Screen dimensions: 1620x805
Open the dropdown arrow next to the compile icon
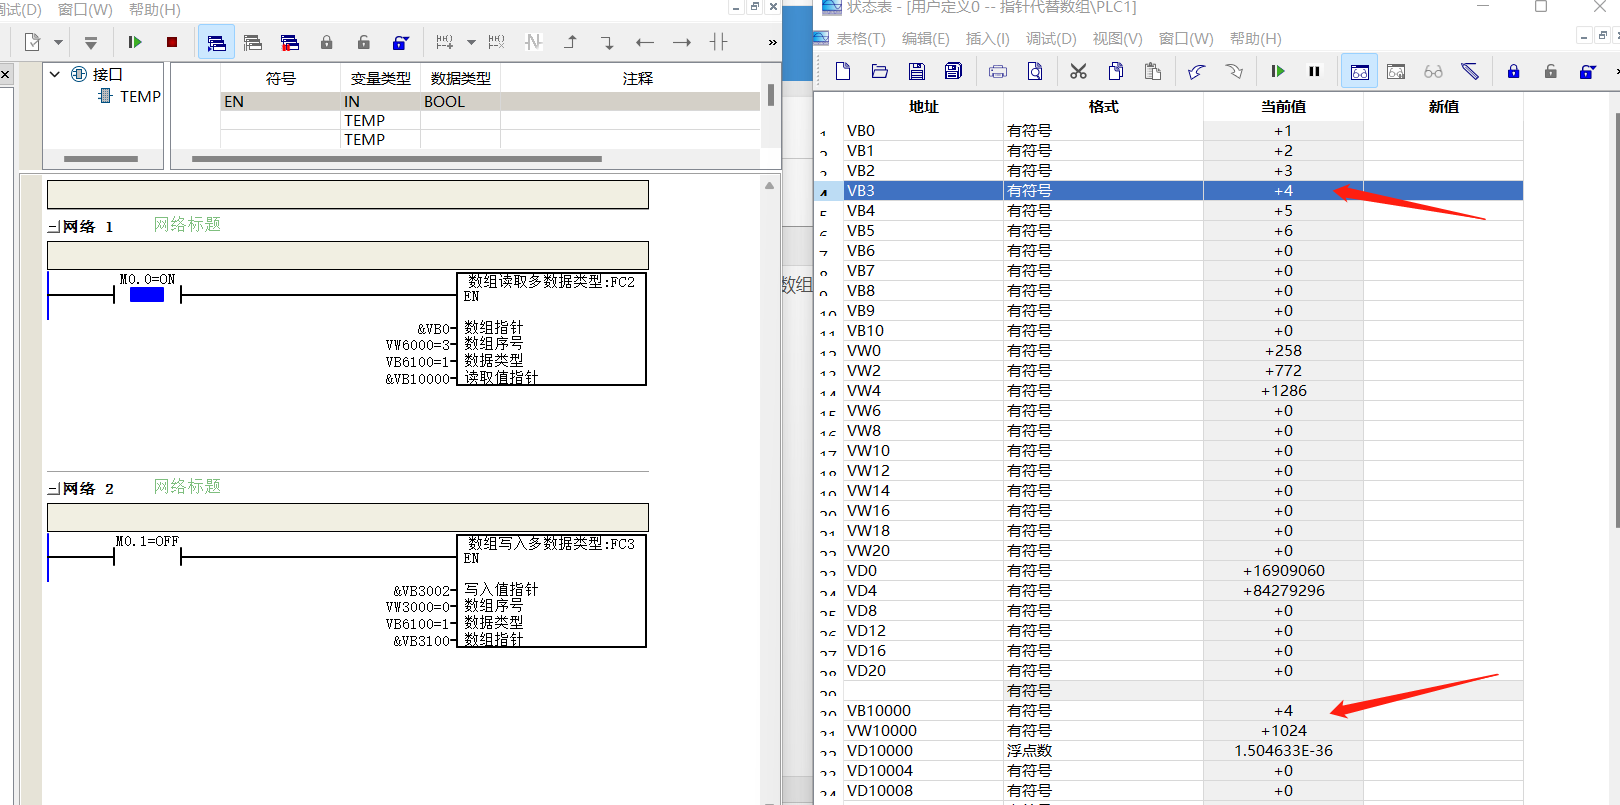pos(58,42)
